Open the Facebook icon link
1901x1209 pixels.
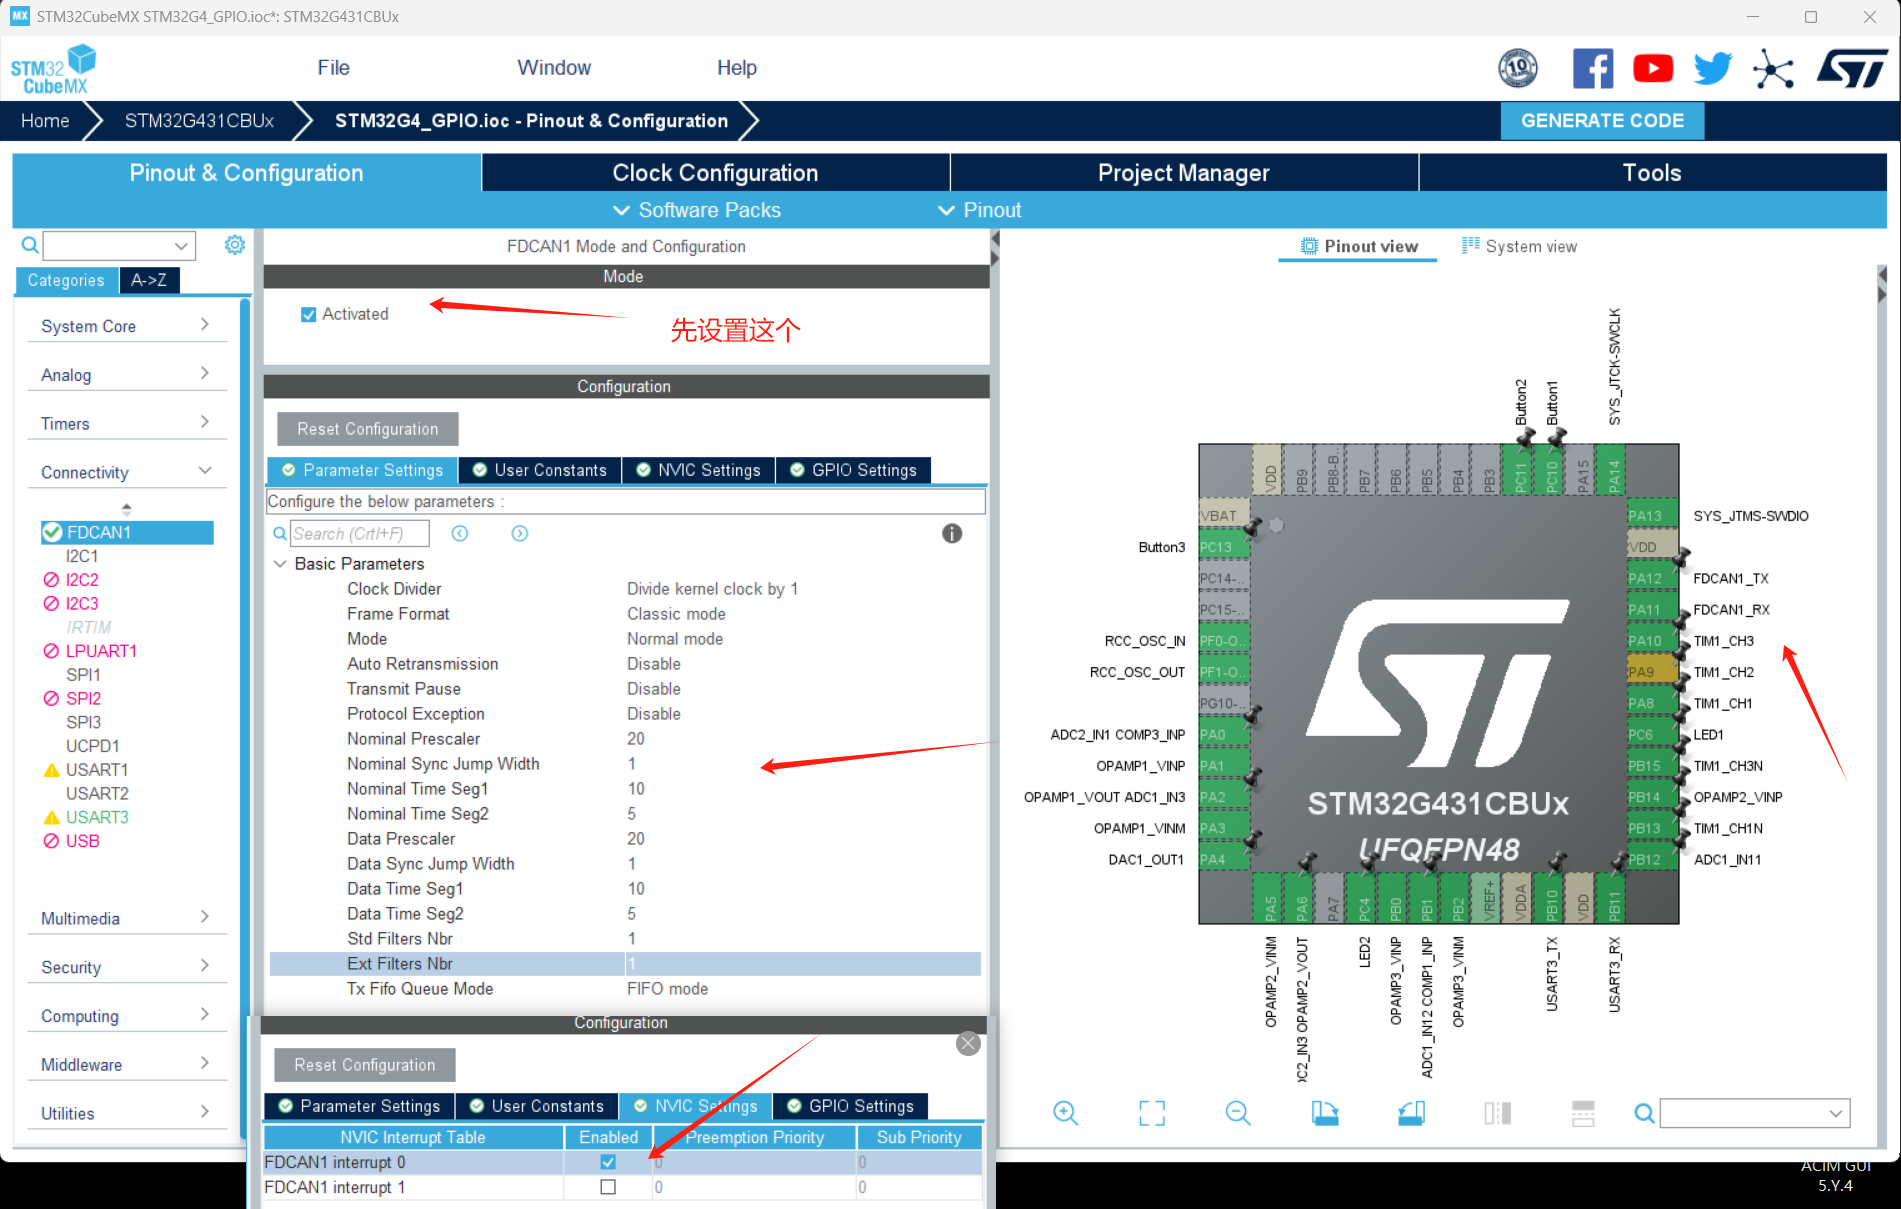point(1592,68)
